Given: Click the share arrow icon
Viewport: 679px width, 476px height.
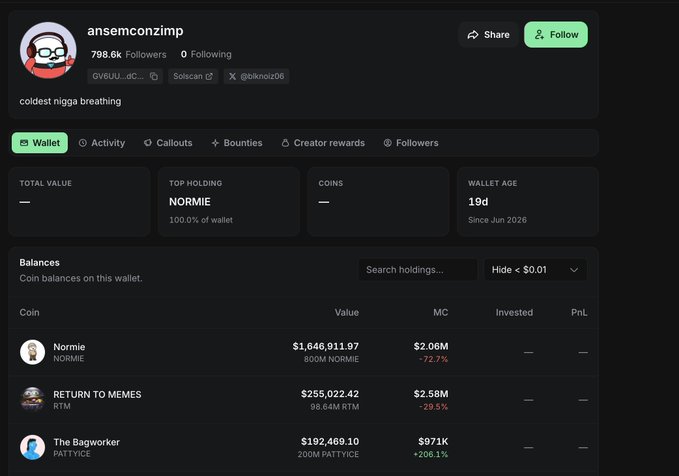Looking at the screenshot, I should coord(473,35).
